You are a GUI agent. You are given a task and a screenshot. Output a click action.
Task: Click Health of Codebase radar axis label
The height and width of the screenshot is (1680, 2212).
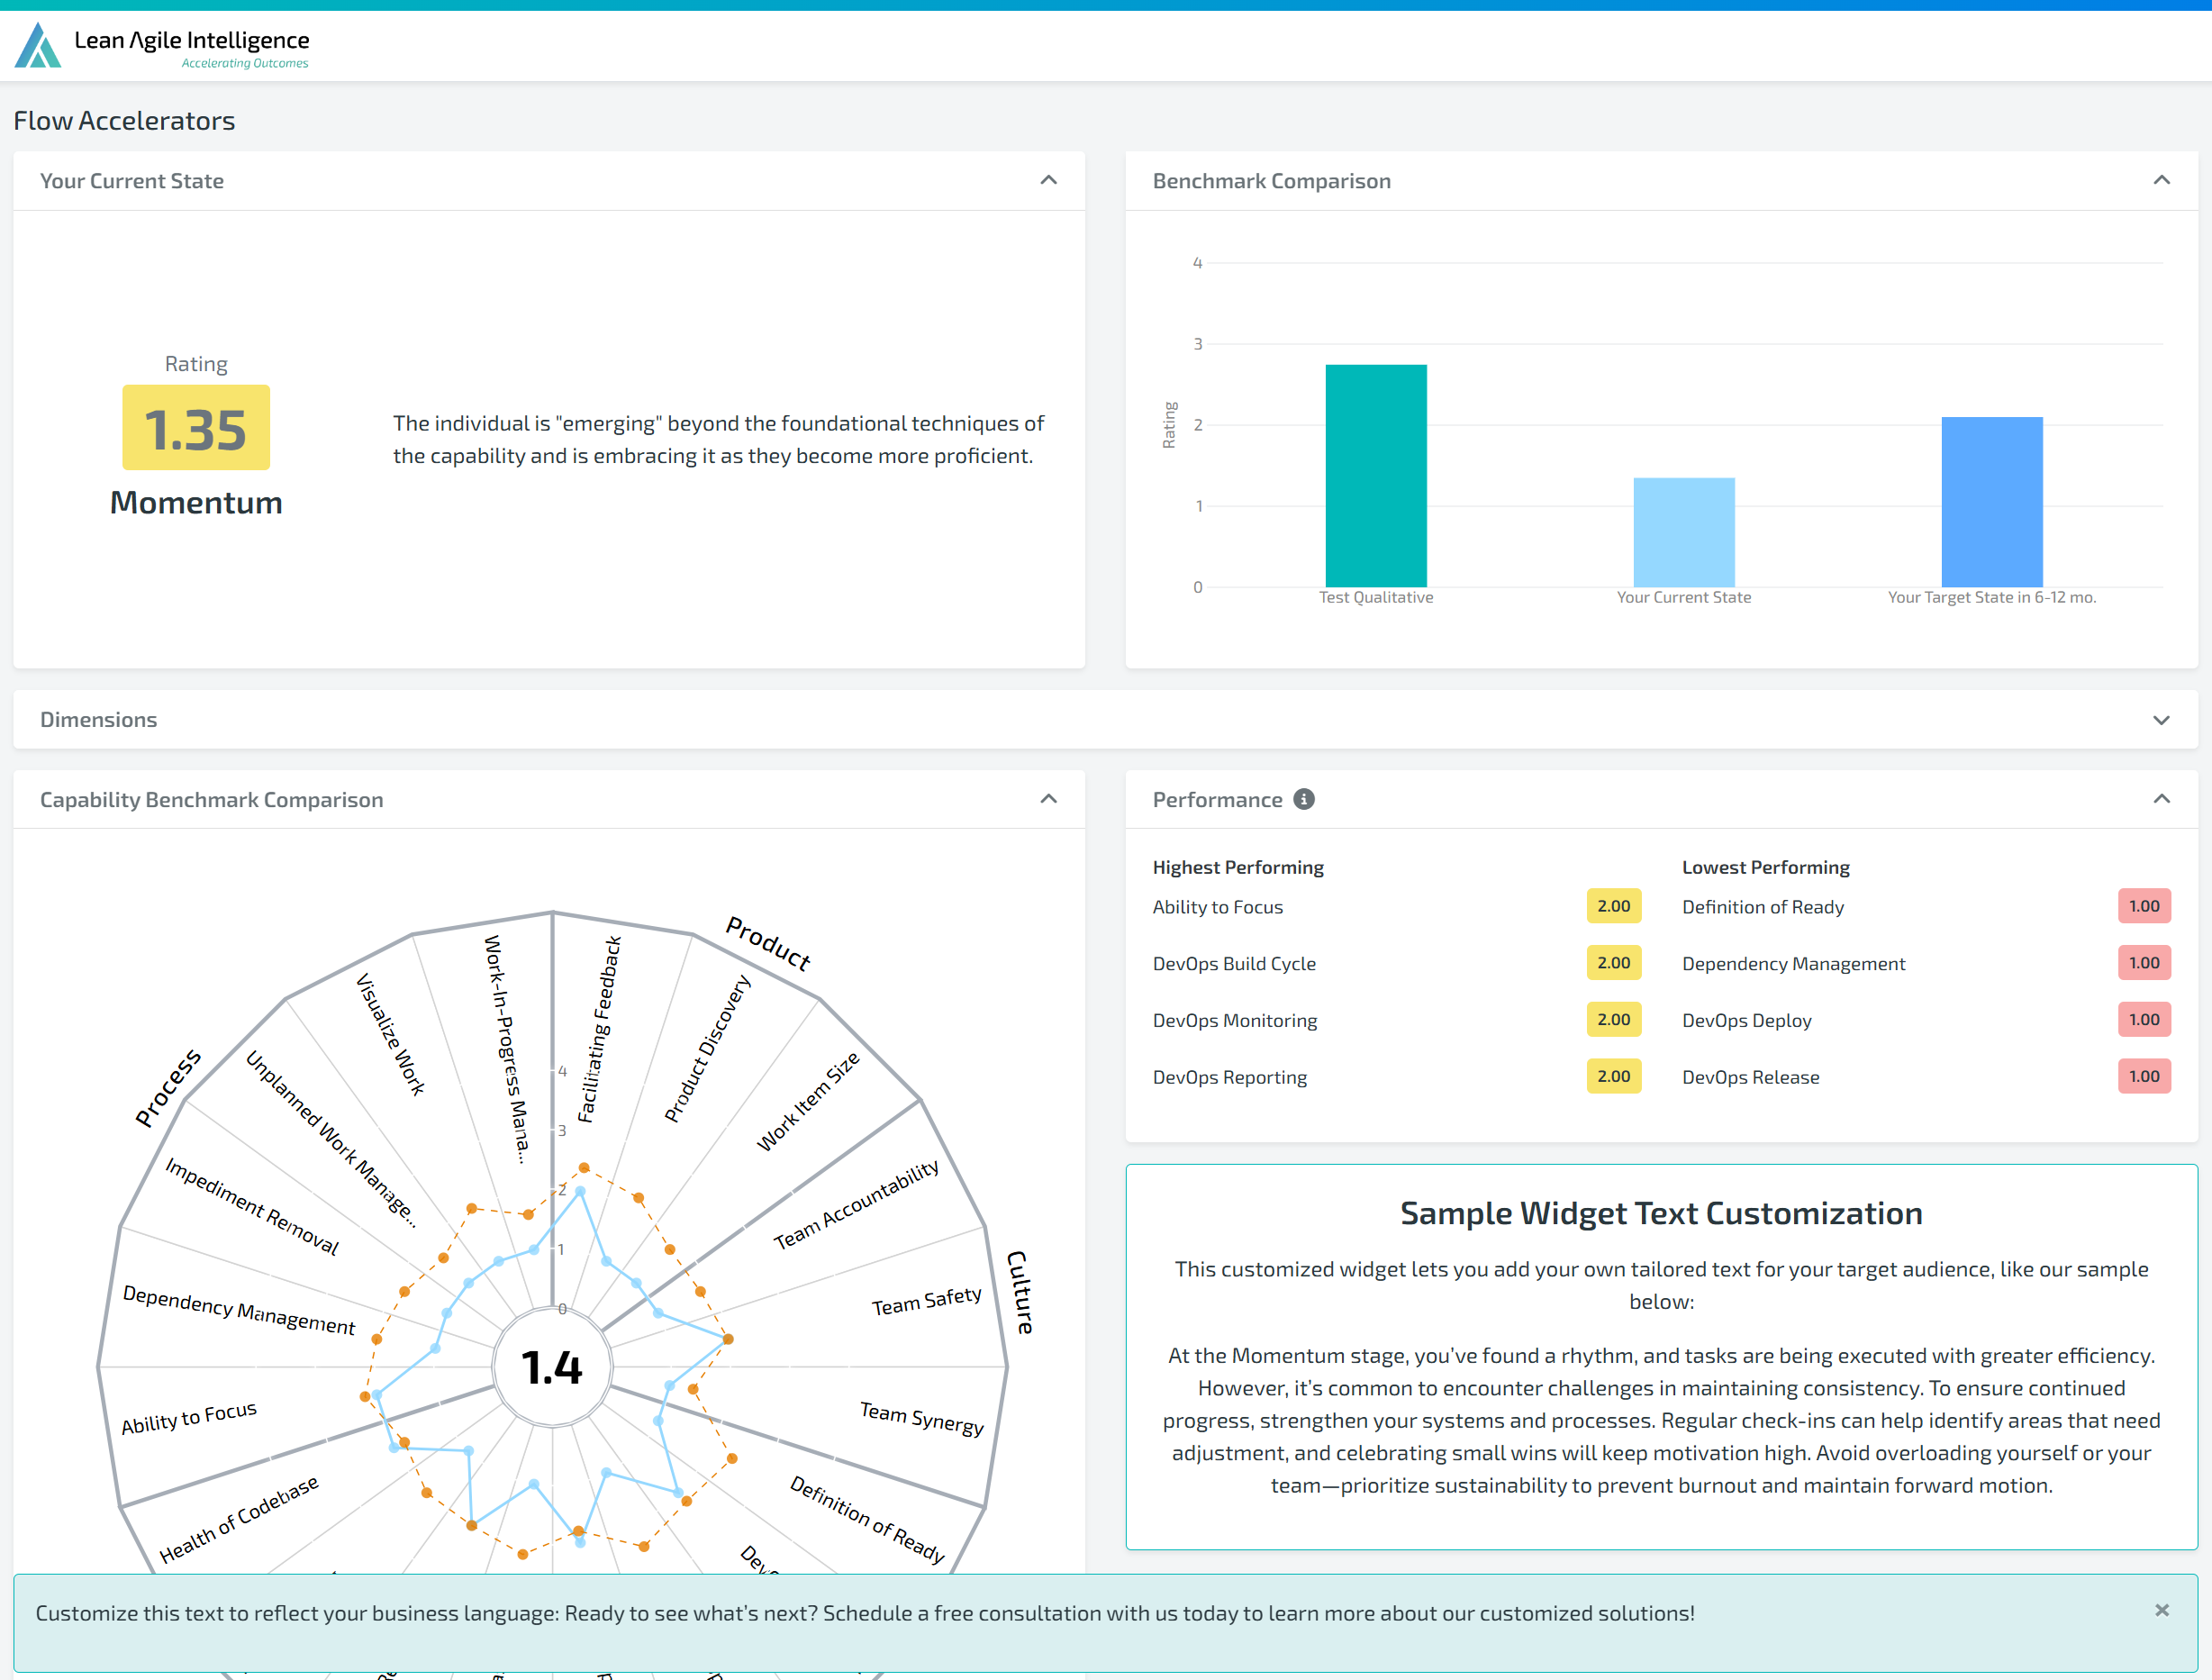(239, 1518)
